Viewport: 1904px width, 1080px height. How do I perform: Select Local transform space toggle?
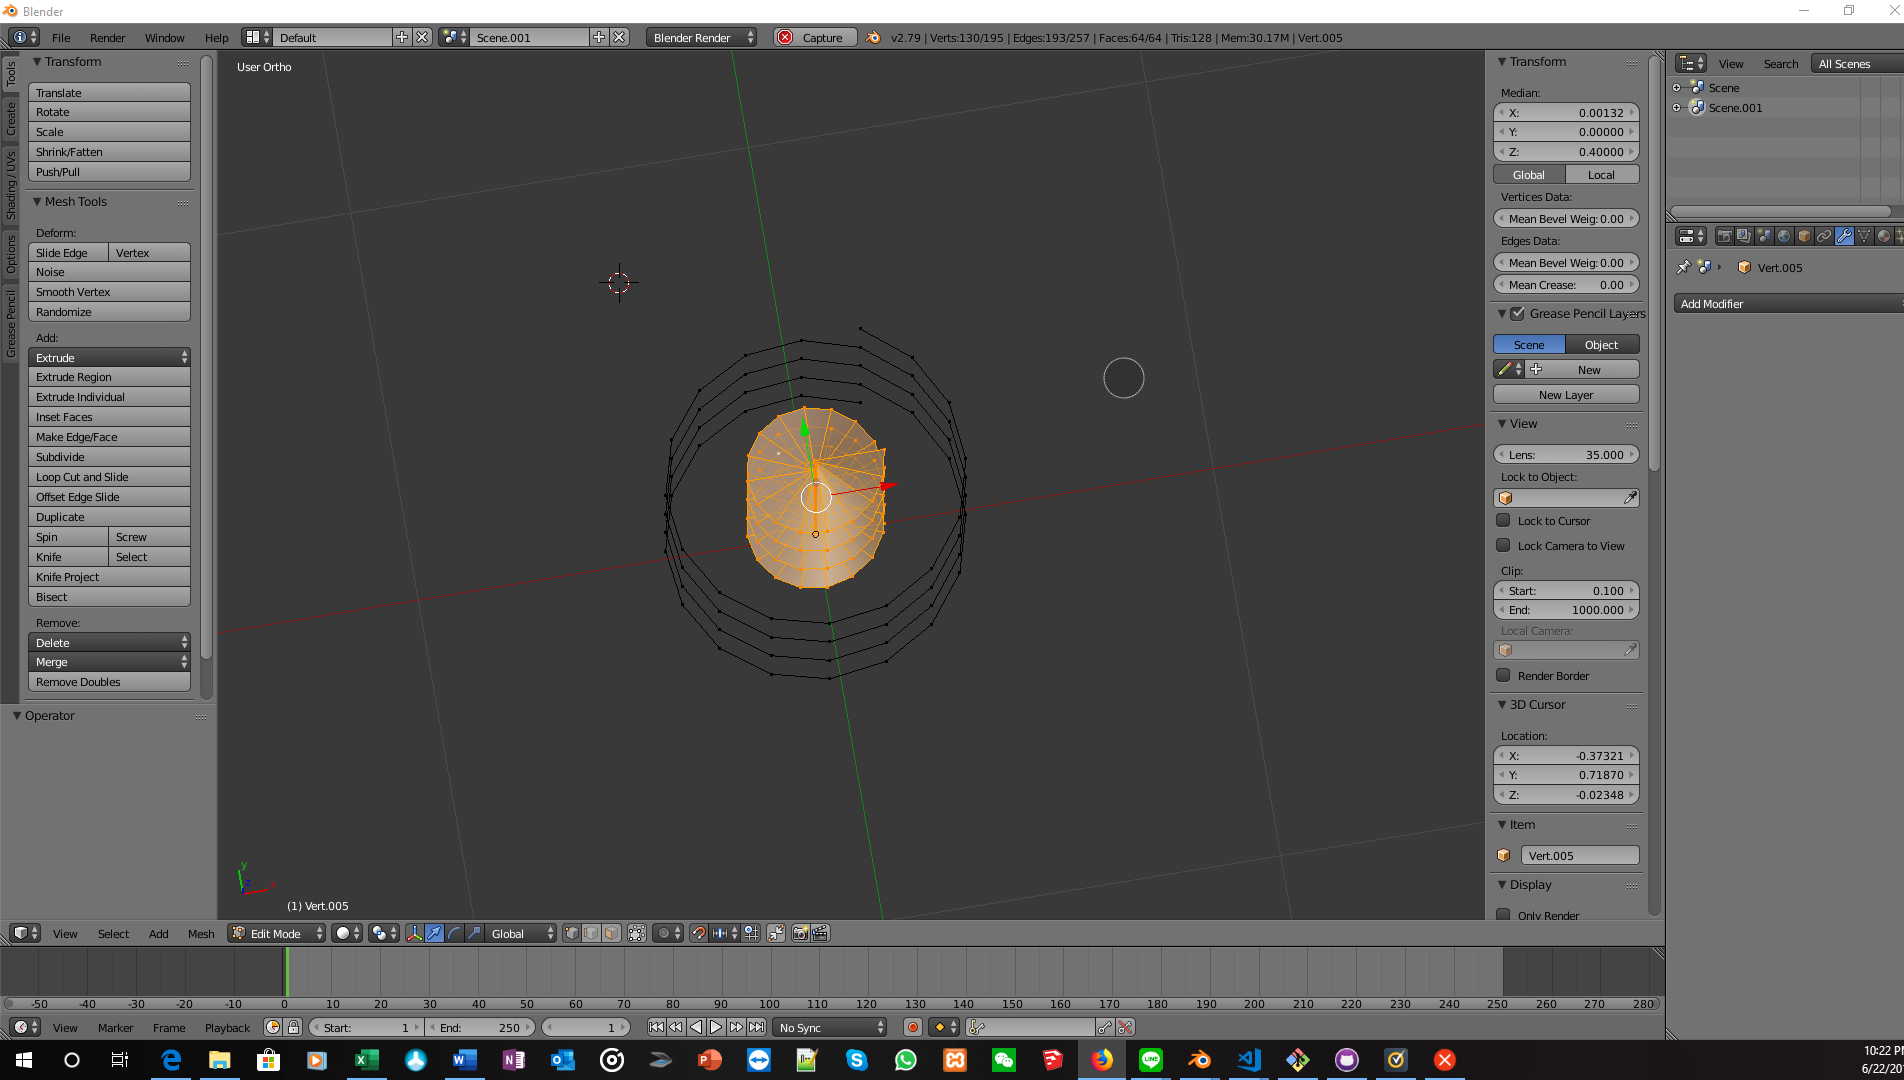(1602, 174)
